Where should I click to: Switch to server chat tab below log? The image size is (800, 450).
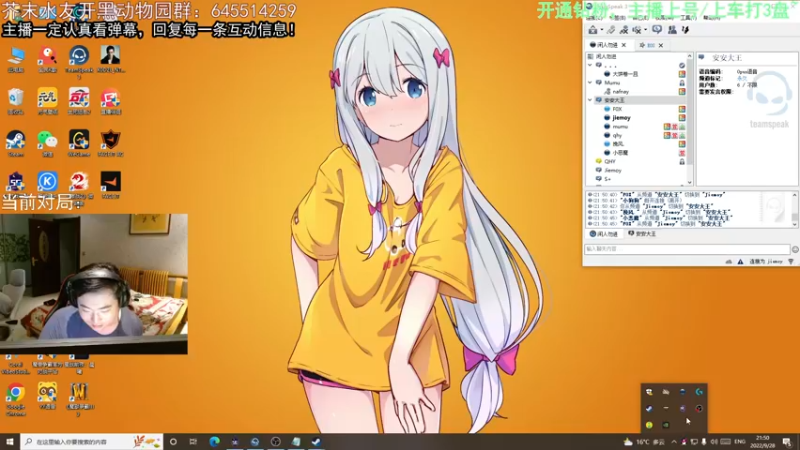604,234
